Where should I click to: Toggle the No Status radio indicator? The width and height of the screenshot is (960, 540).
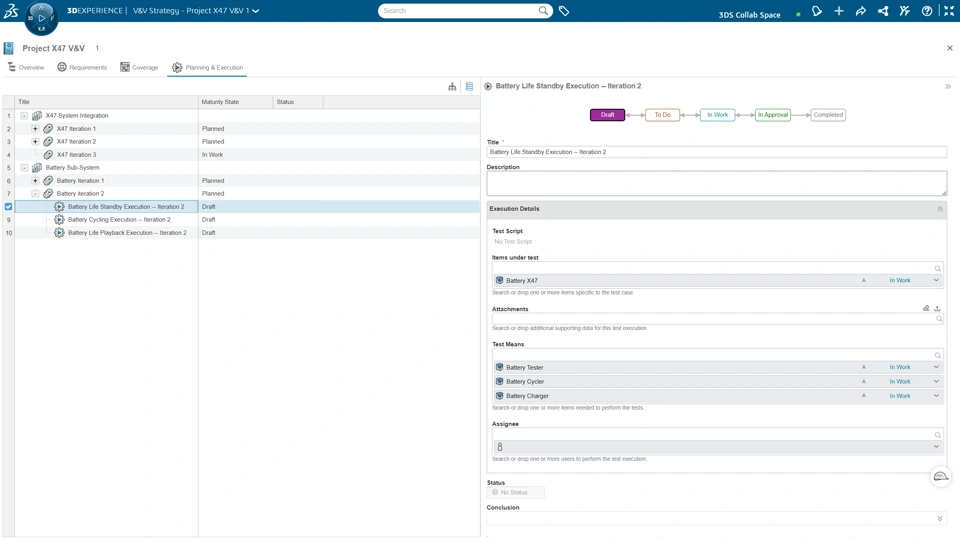[495, 492]
